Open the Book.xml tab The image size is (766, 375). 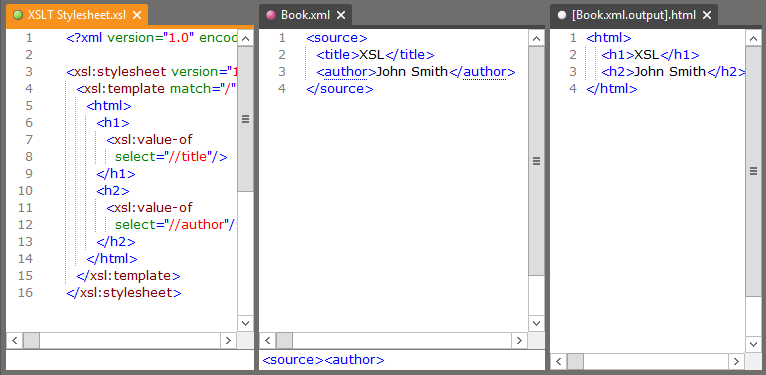click(305, 15)
